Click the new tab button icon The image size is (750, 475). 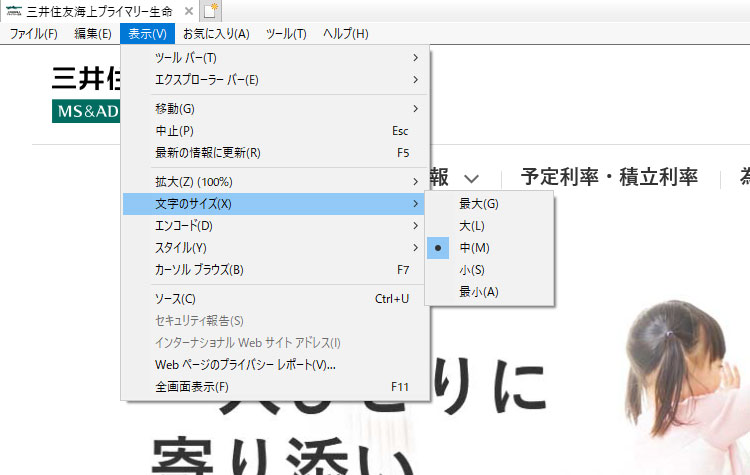211,11
